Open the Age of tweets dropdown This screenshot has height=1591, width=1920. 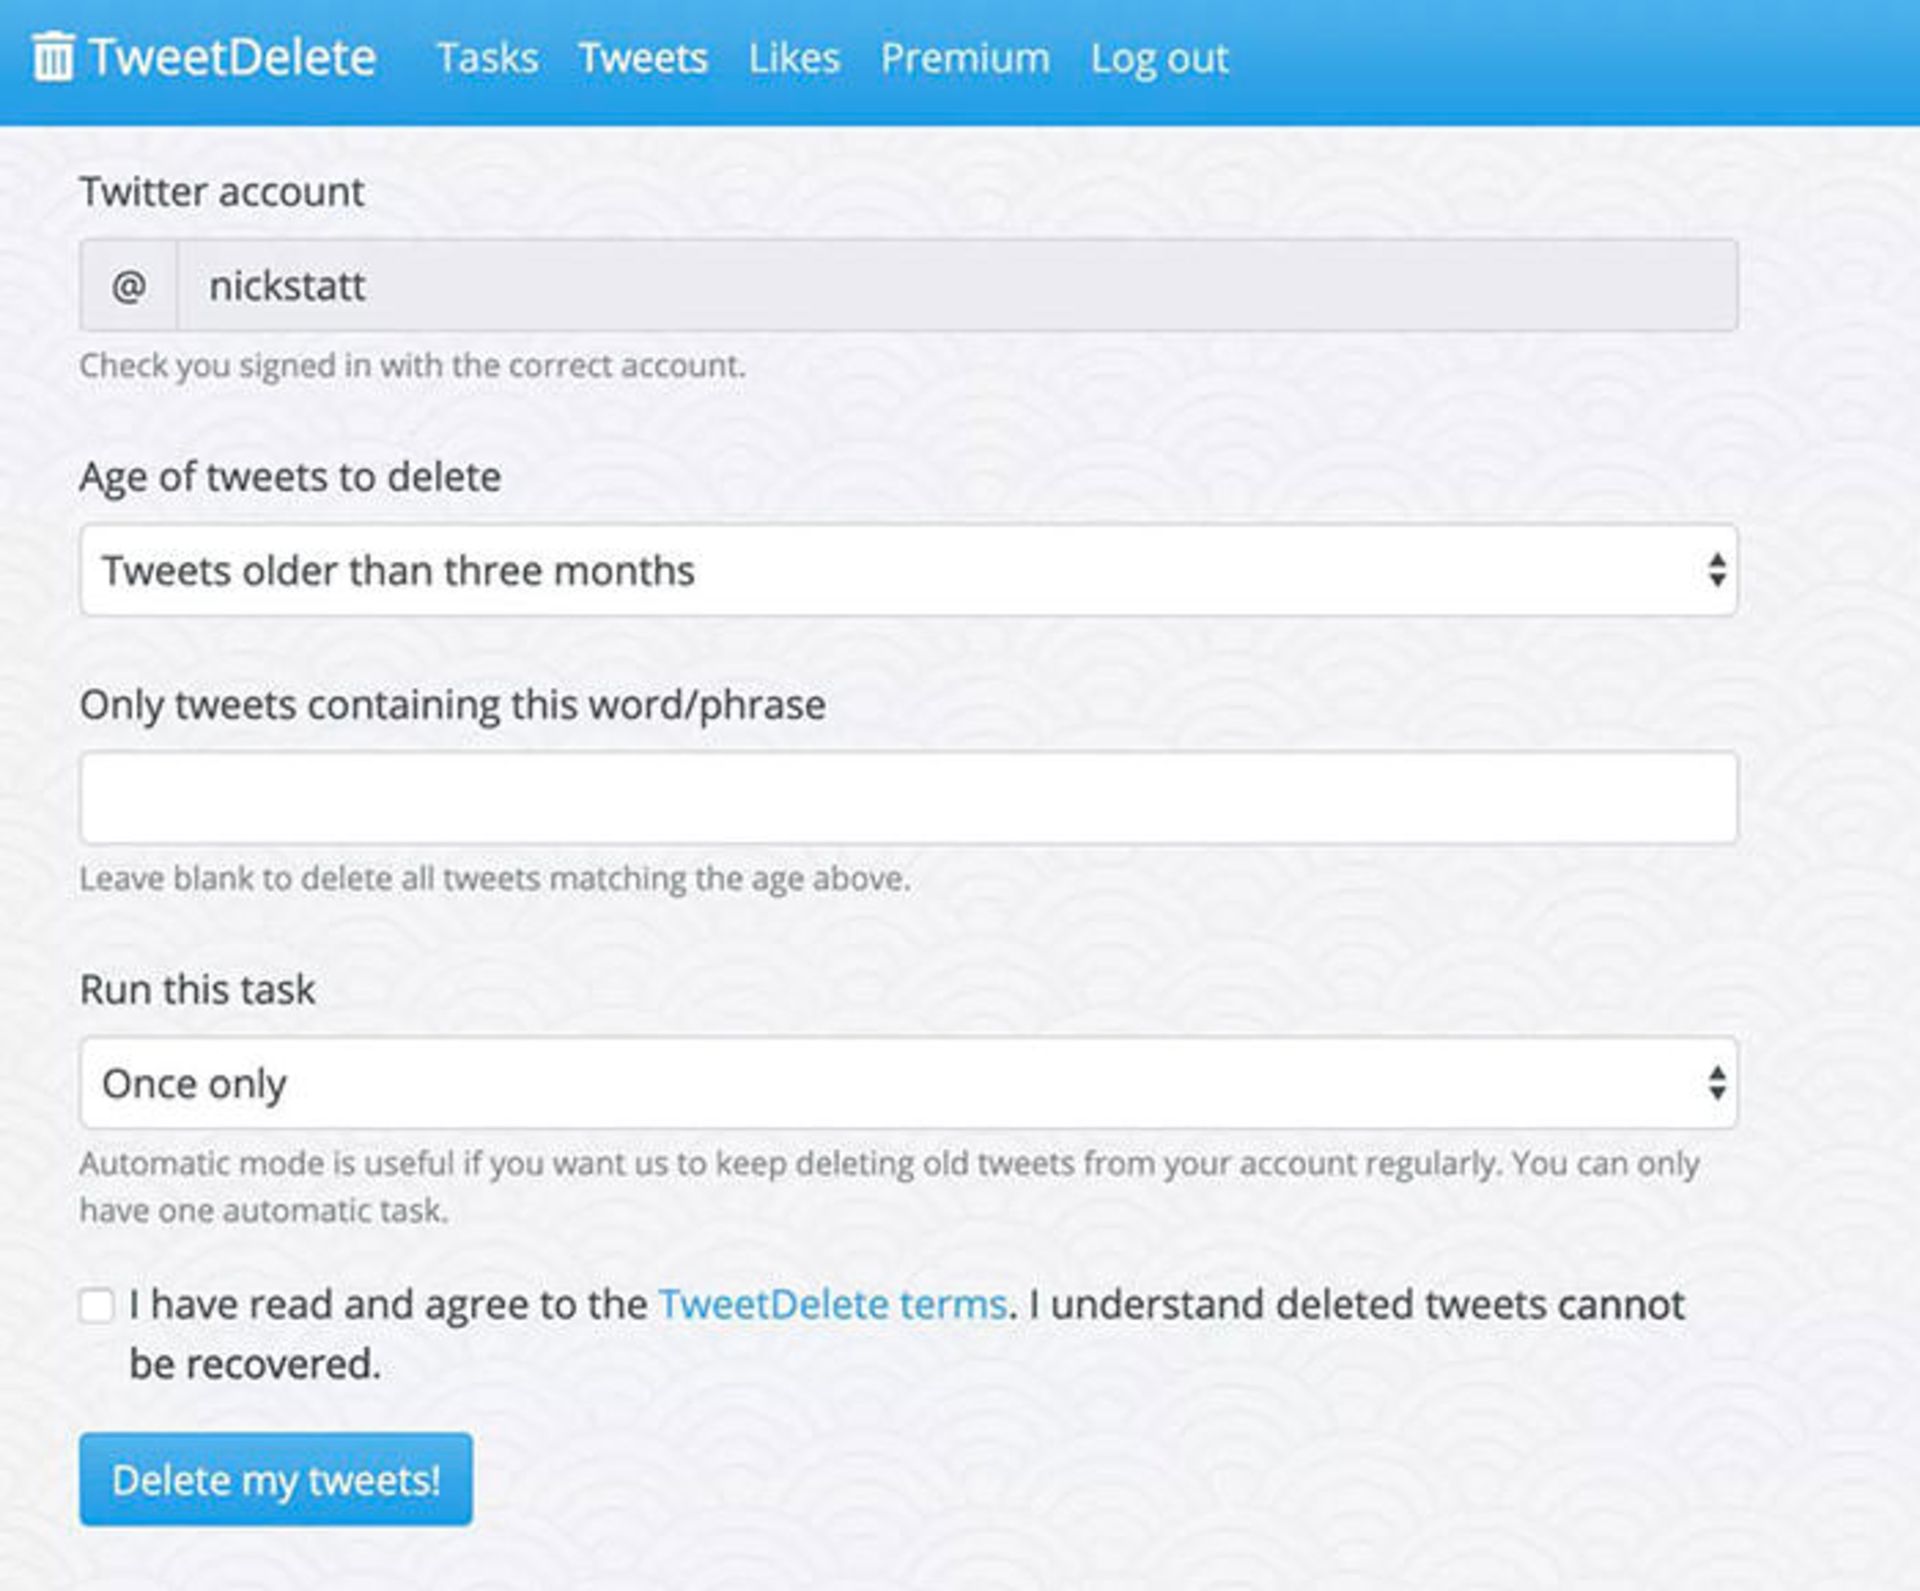[909, 570]
